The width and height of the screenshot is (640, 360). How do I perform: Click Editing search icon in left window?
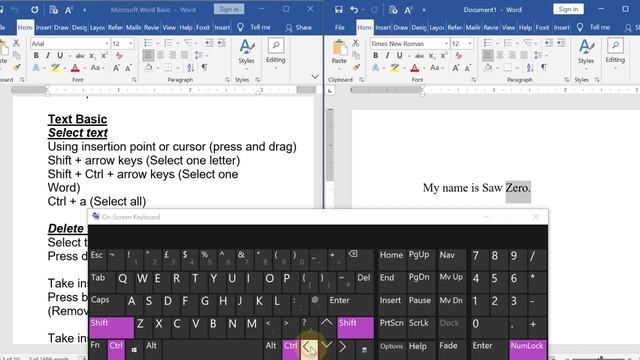coord(276,46)
